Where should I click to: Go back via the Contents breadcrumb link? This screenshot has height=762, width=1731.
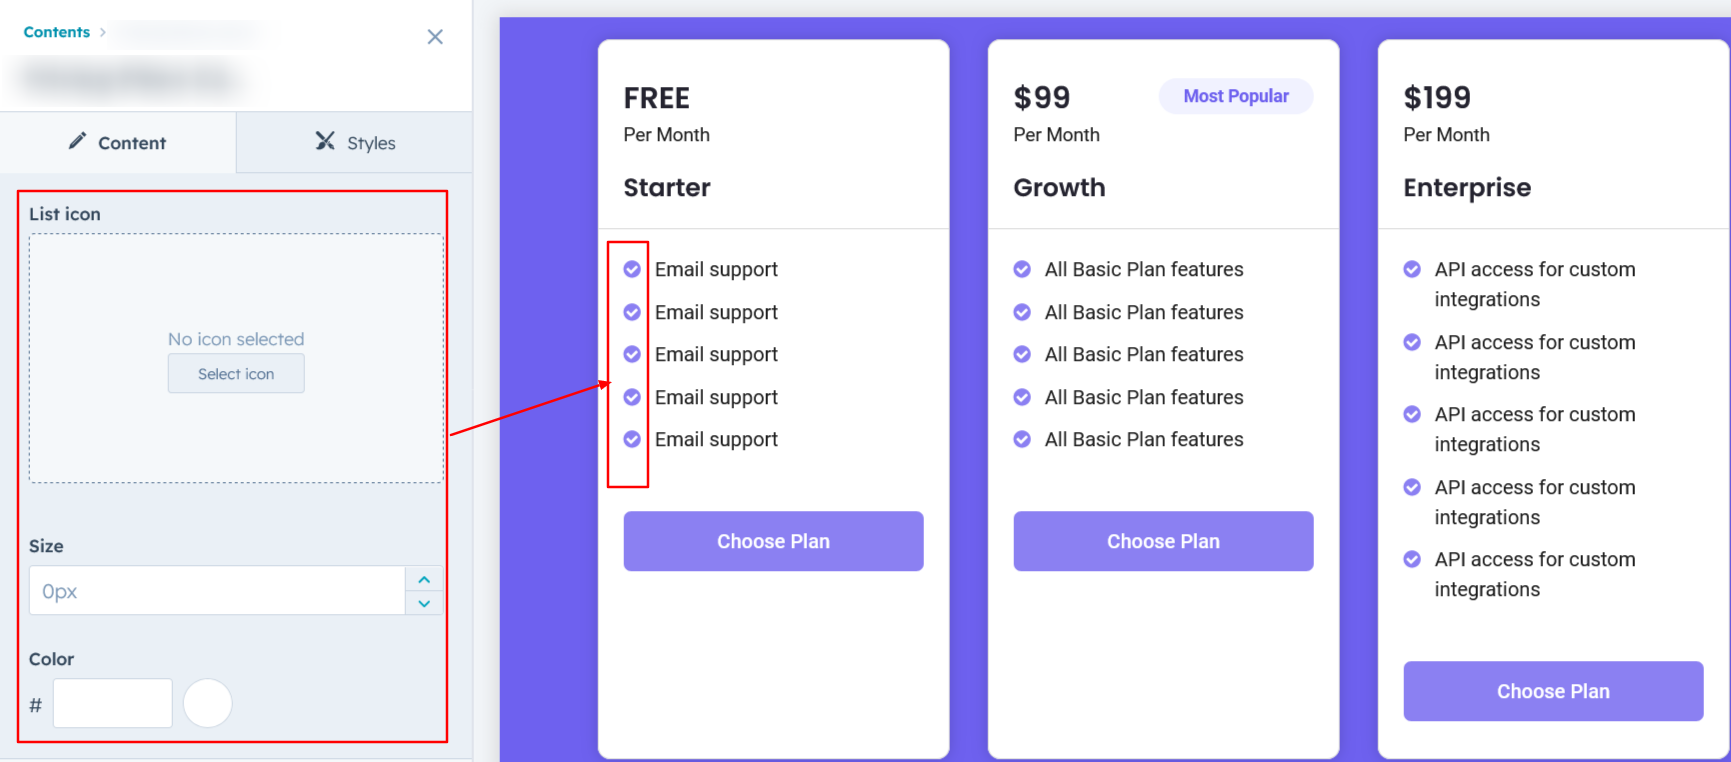point(57,32)
